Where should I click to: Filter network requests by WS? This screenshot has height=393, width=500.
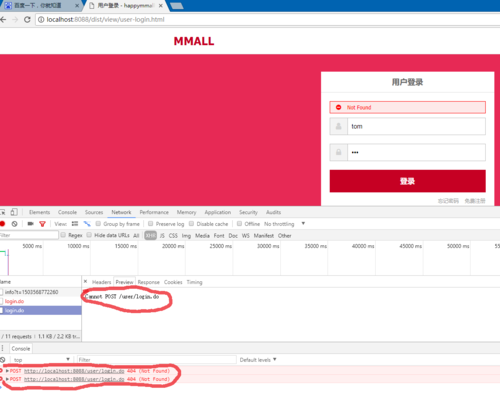[246, 235]
